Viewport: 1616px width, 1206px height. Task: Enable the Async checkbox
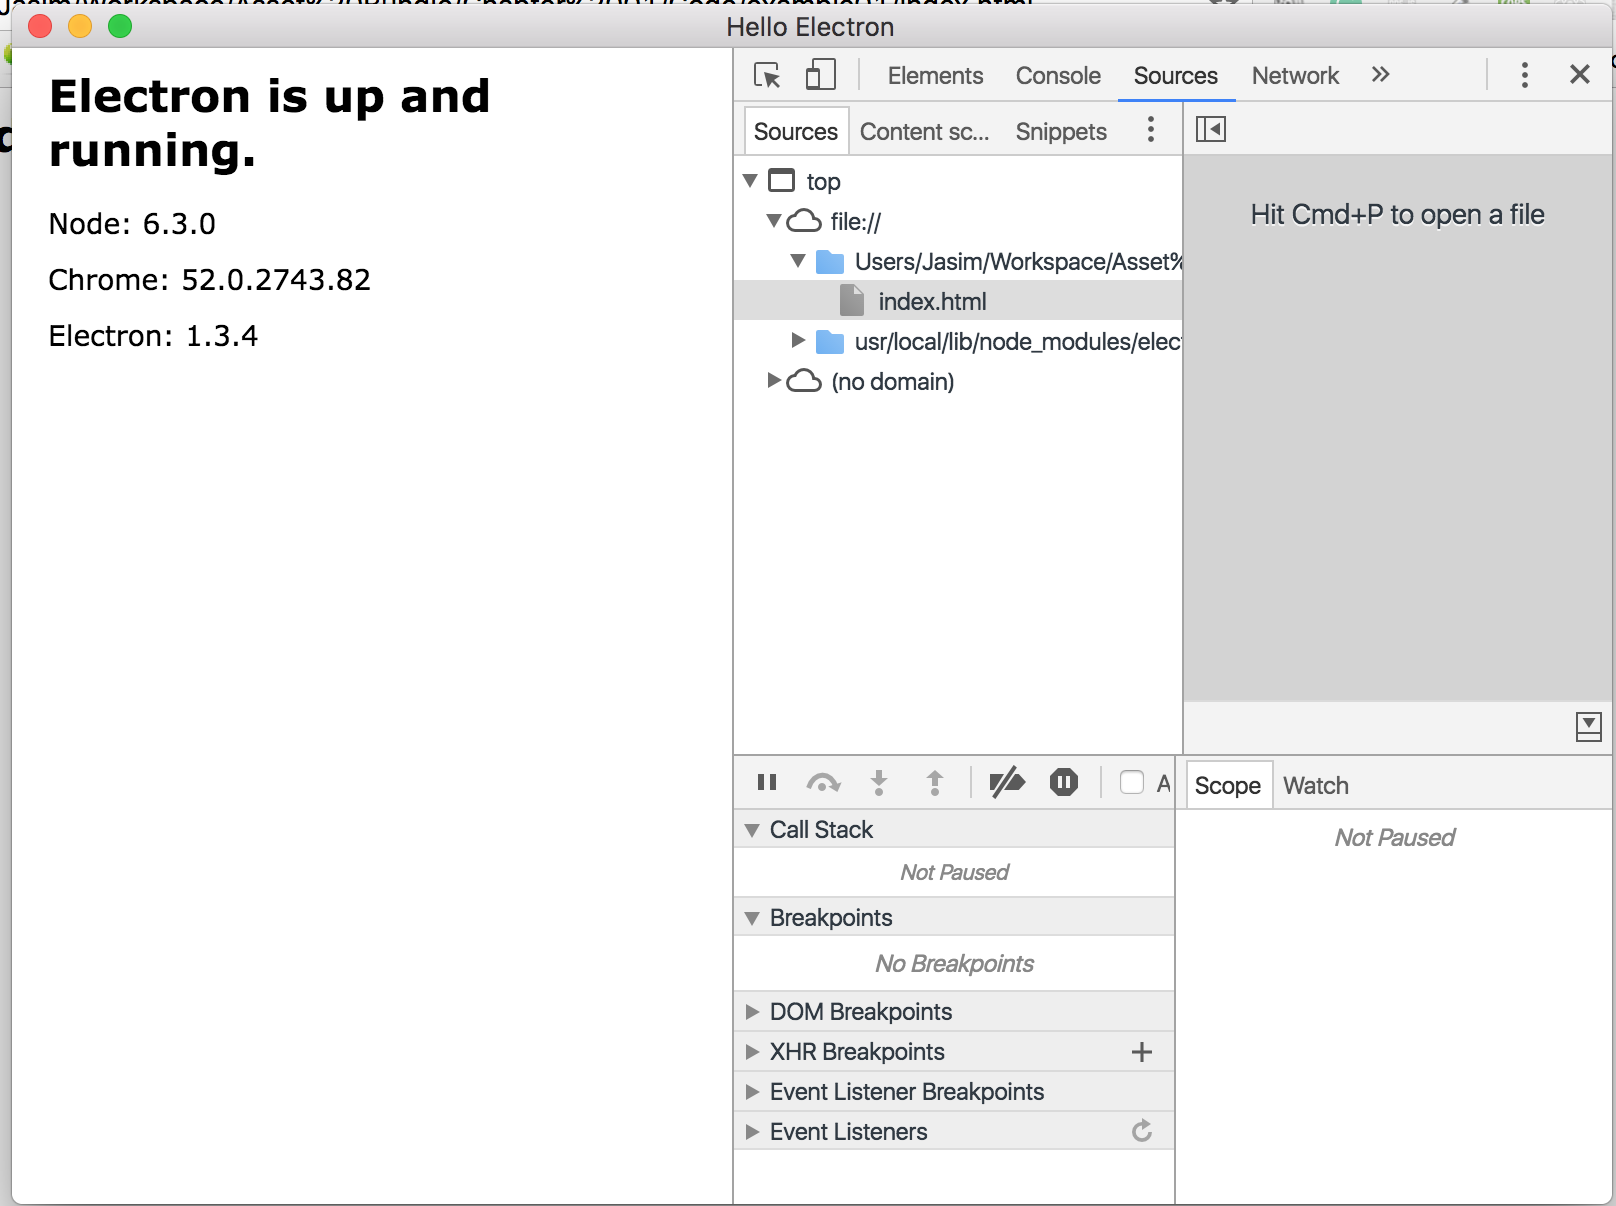pyautogui.click(x=1132, y=782)
